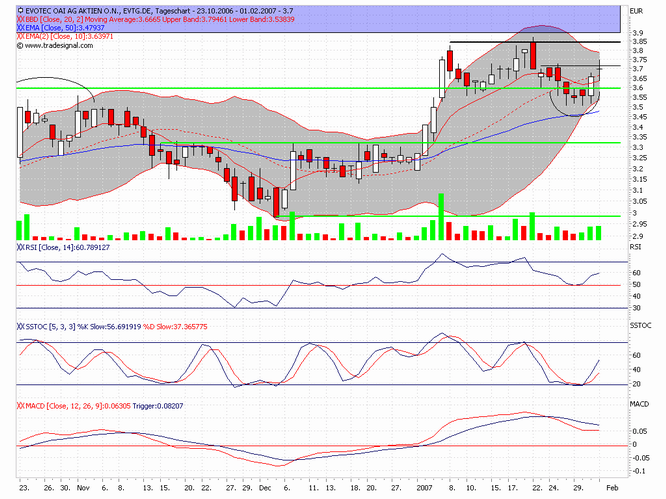Click the EUR axis label
Viewport: 666px width, 499px height.
(636, 11)
